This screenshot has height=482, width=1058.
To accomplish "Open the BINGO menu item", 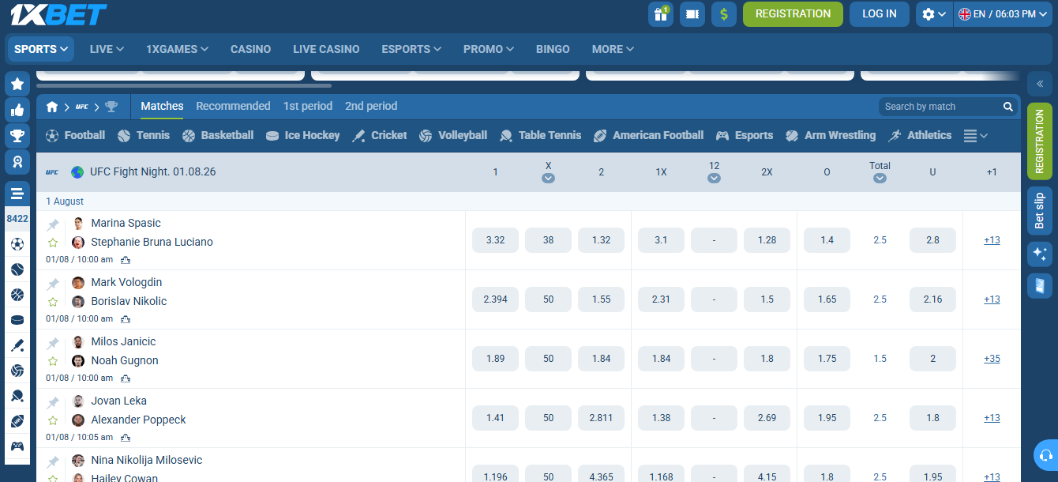I will pyautogui.click(x=553, y=49).
